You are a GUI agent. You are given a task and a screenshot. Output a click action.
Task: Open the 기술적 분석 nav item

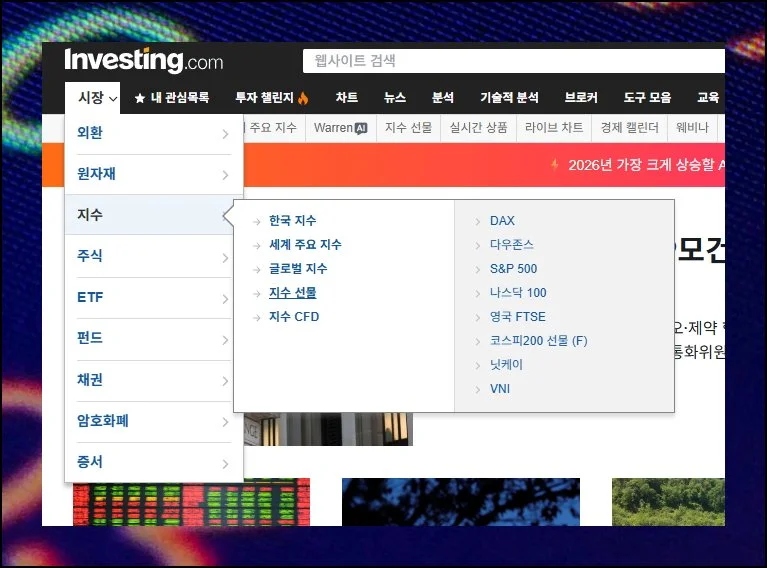[x=509, y=98]
